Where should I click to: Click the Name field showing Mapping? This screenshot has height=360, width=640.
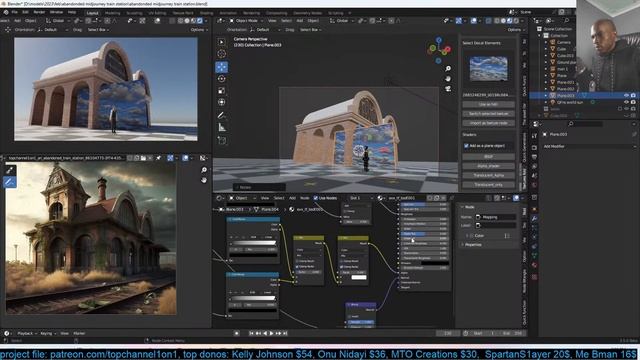495,217
